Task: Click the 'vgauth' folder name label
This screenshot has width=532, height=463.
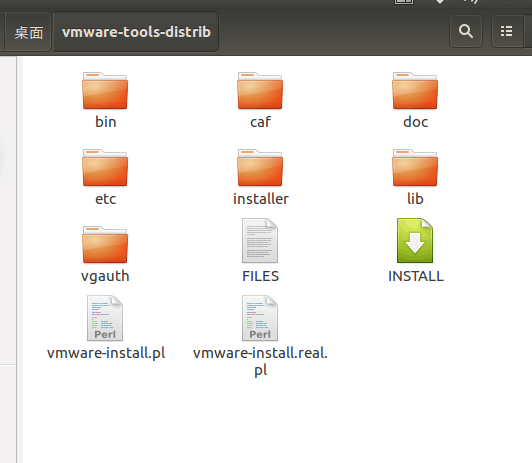Action: tap(105, 276)
